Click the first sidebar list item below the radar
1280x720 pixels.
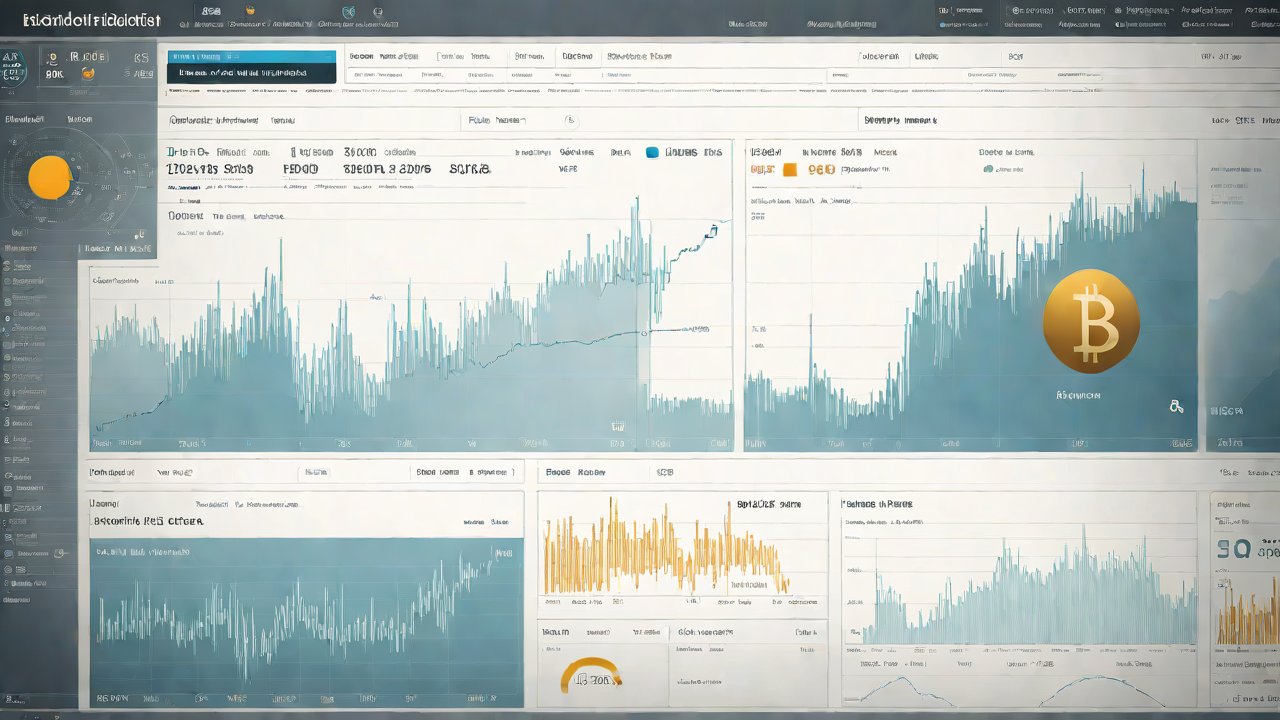tap(20, 246)
